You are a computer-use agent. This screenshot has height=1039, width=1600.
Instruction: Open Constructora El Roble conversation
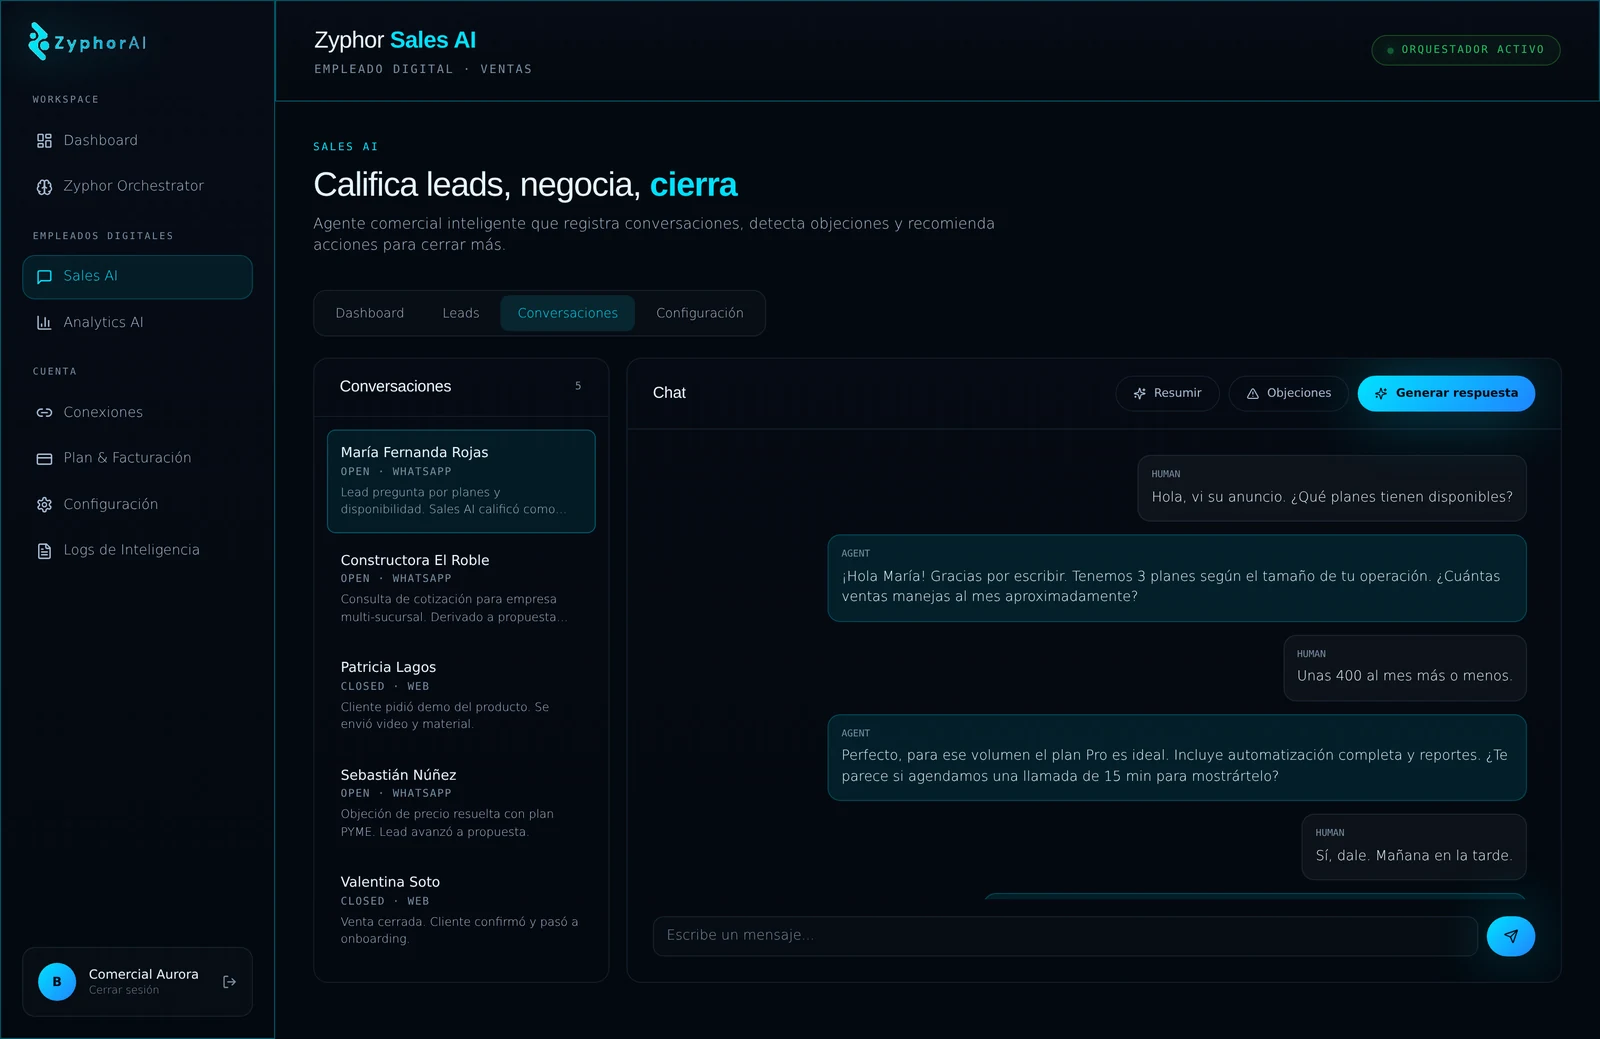coord(461,588)
